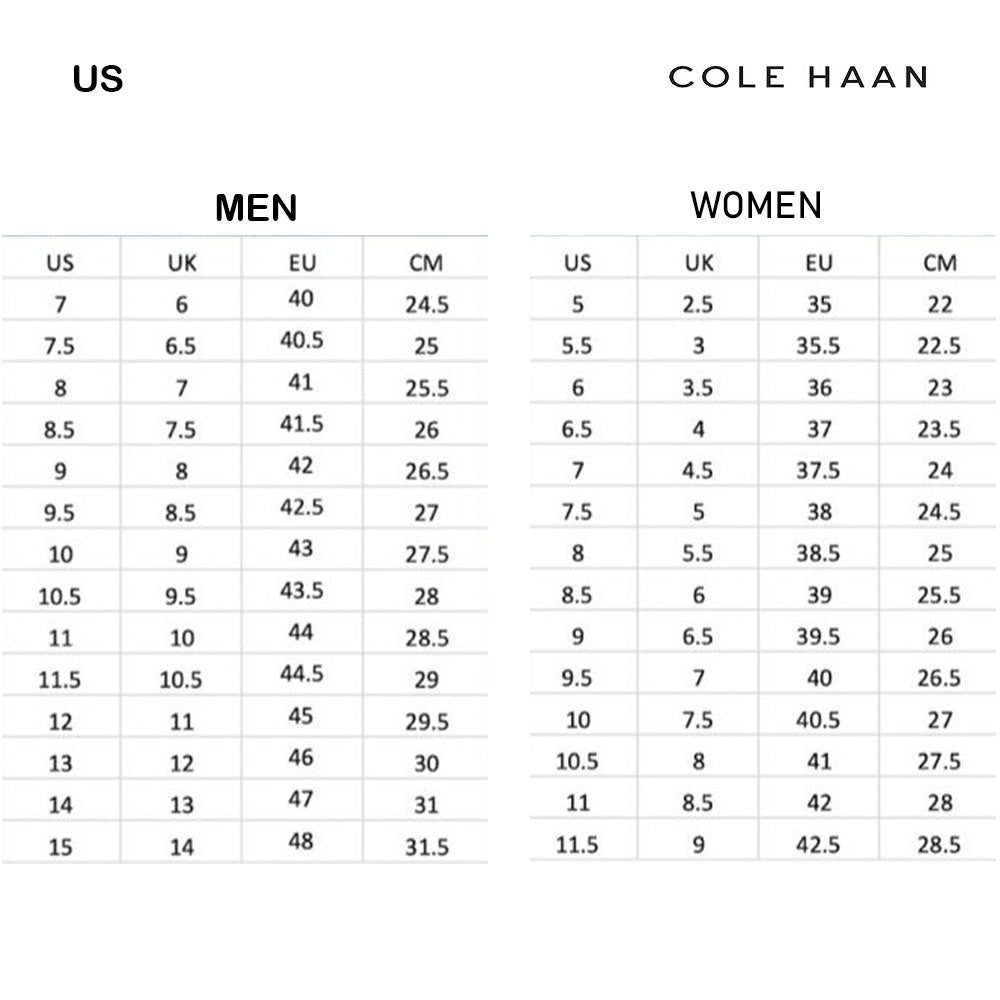1000x1000 pixels.
Task: Select the MEN table heading
Action: [256, 208]
